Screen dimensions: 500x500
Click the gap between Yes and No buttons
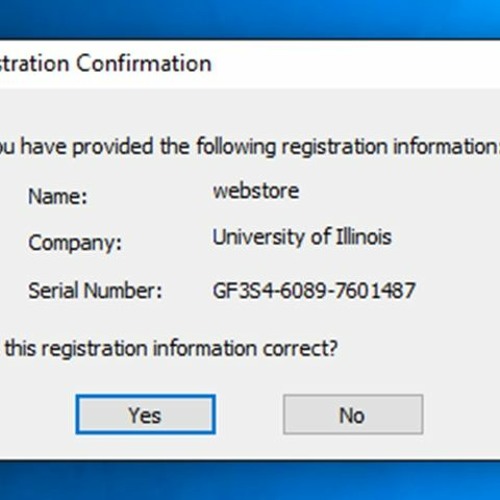coord(249,415)
